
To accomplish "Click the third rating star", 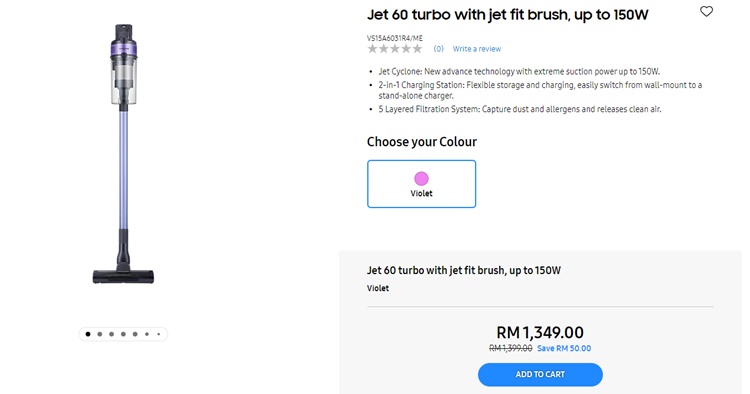I will pos(395,48).
